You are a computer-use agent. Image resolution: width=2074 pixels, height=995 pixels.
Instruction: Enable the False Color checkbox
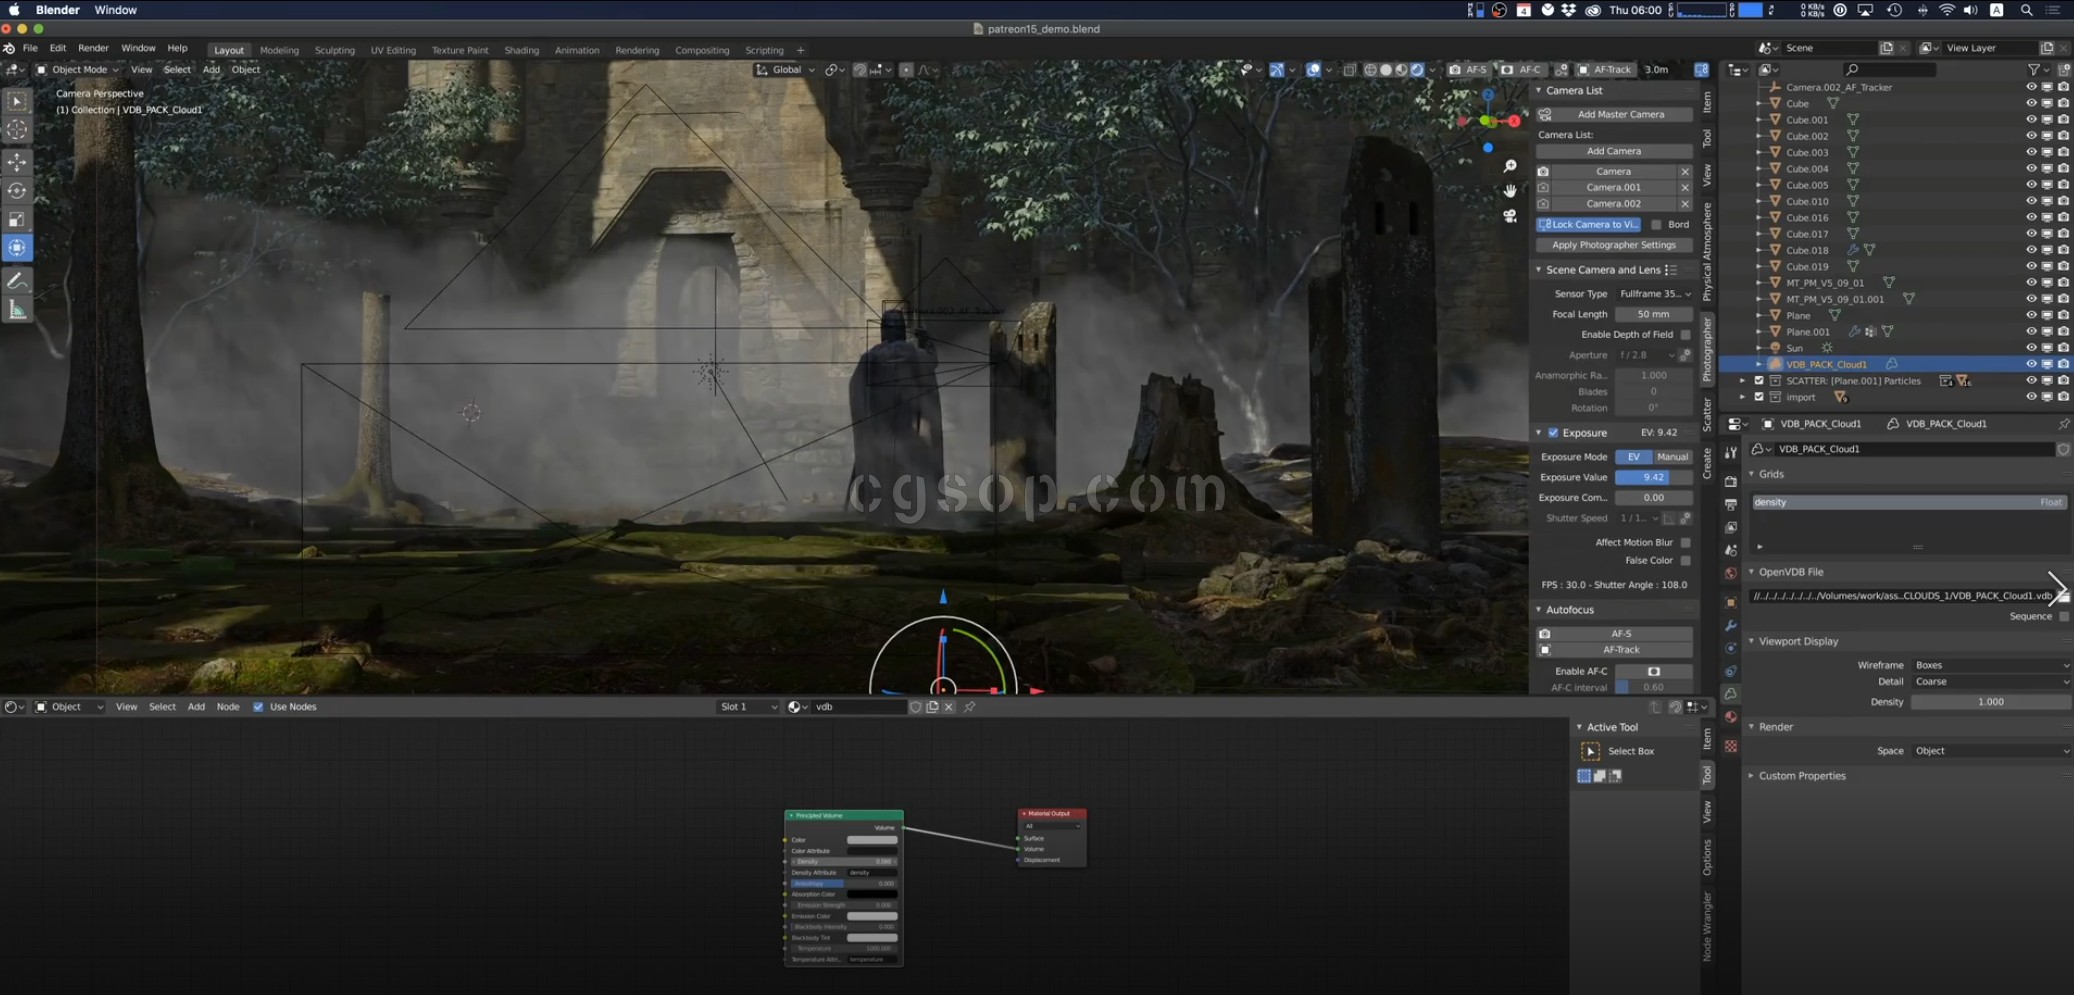[1686, 561]
